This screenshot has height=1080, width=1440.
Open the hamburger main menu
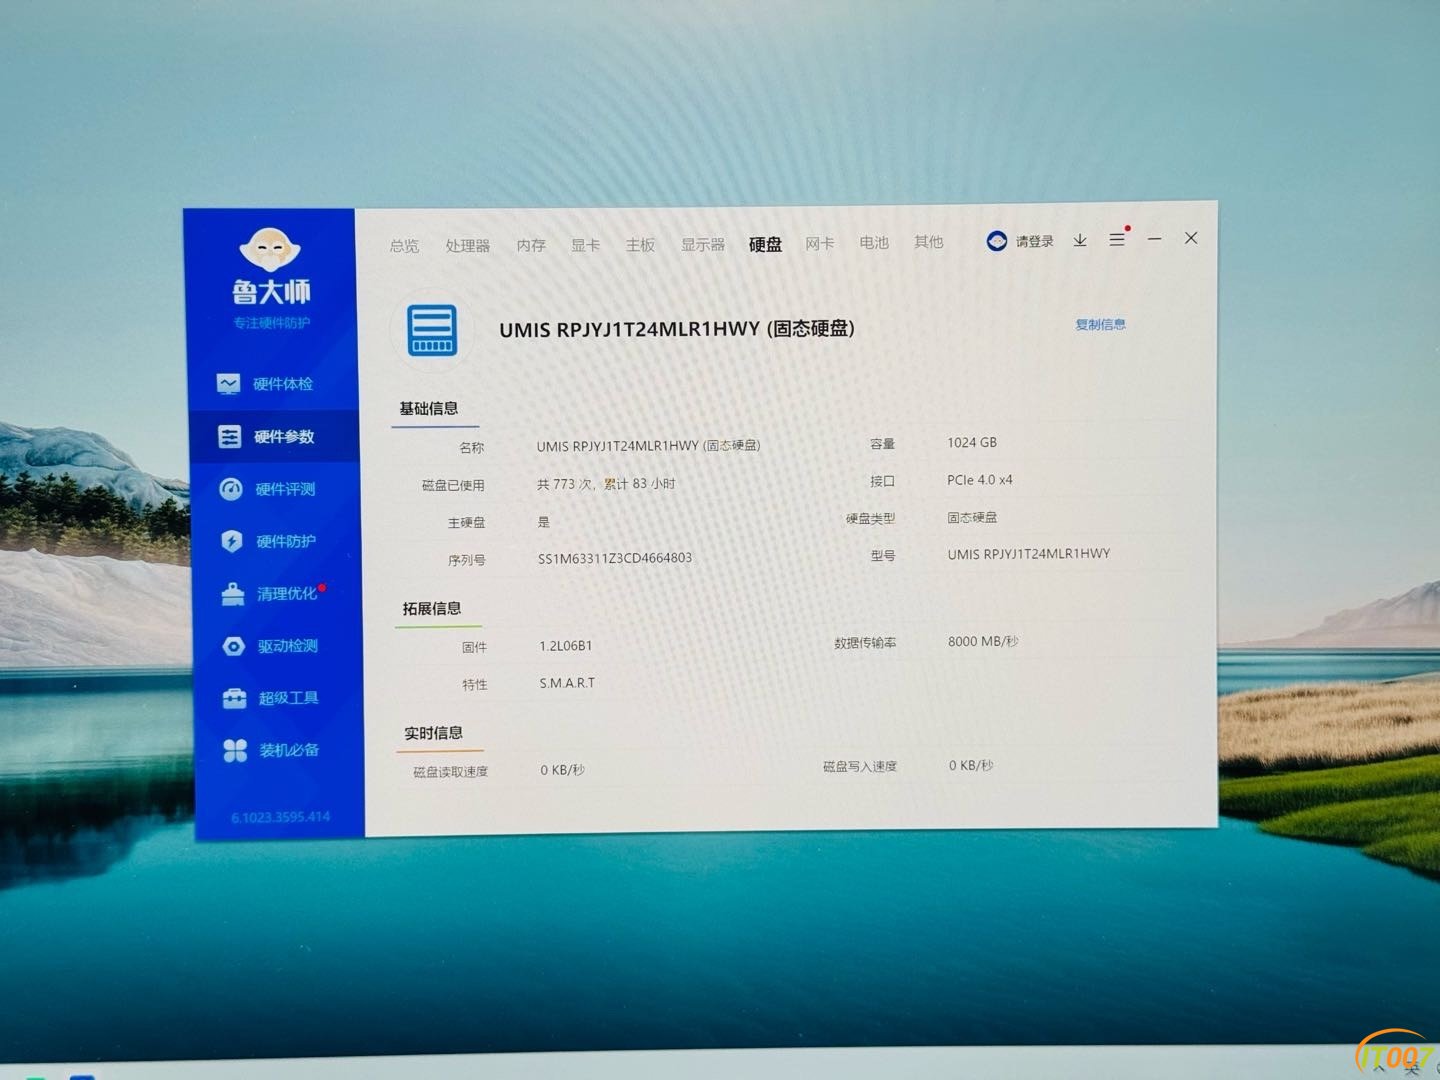[1117, 240]
